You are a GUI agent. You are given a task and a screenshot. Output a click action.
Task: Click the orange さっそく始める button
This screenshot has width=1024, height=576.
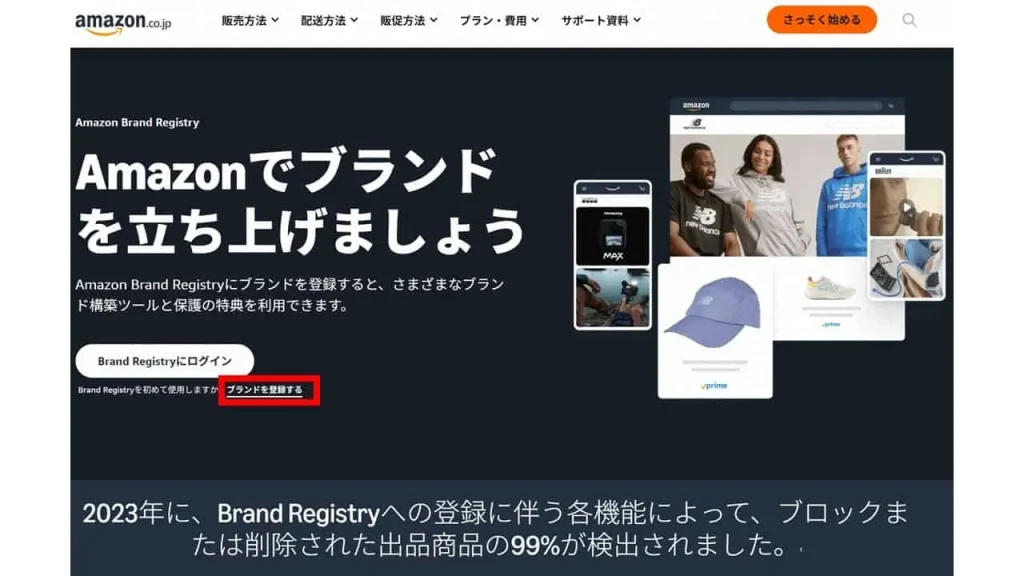[x=822, y=20]
